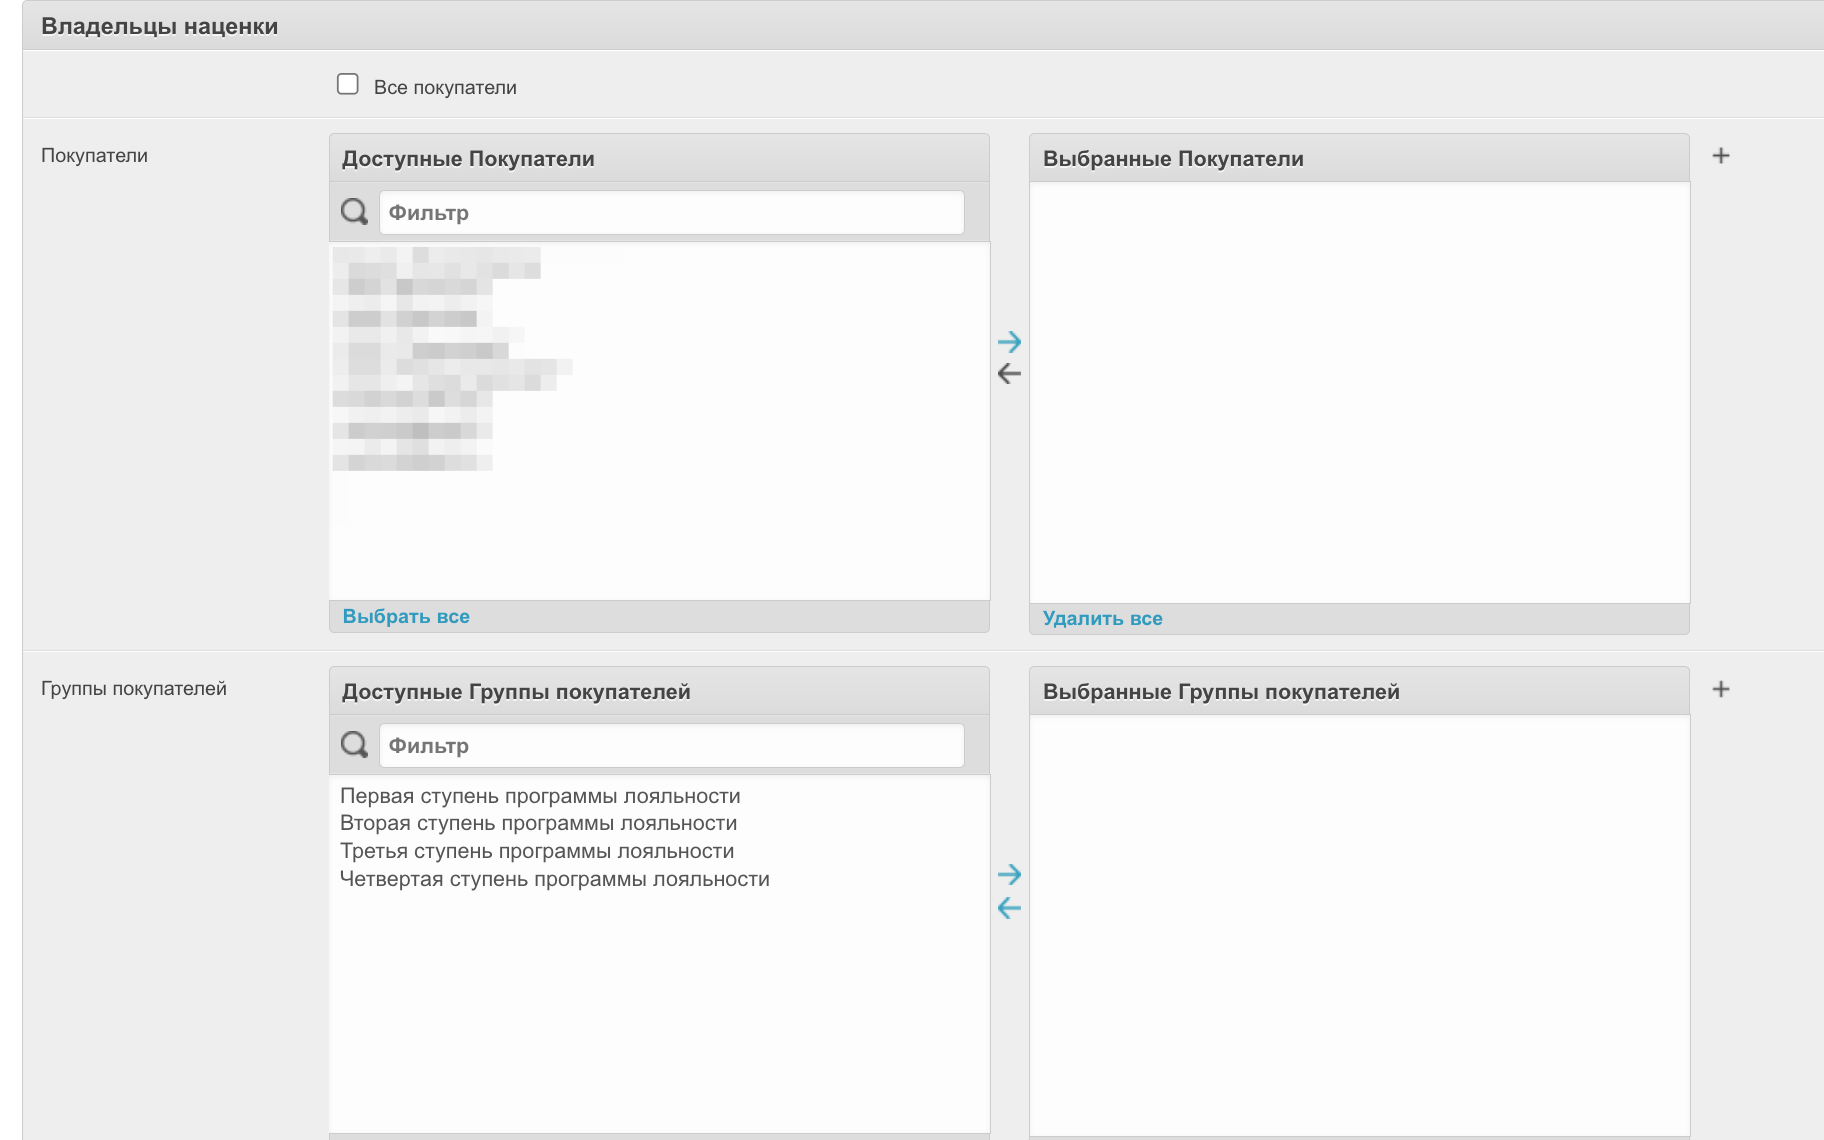Viewport: 1824px width, 1140px height.
Task: Enable the "Все покупатели" checkbox
Action: [348, 85]
